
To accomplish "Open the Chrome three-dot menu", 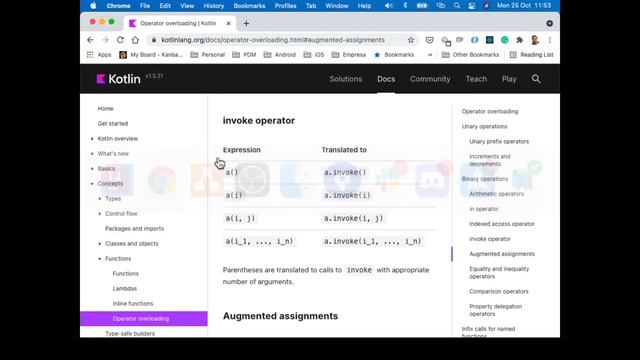I will 550,40.
